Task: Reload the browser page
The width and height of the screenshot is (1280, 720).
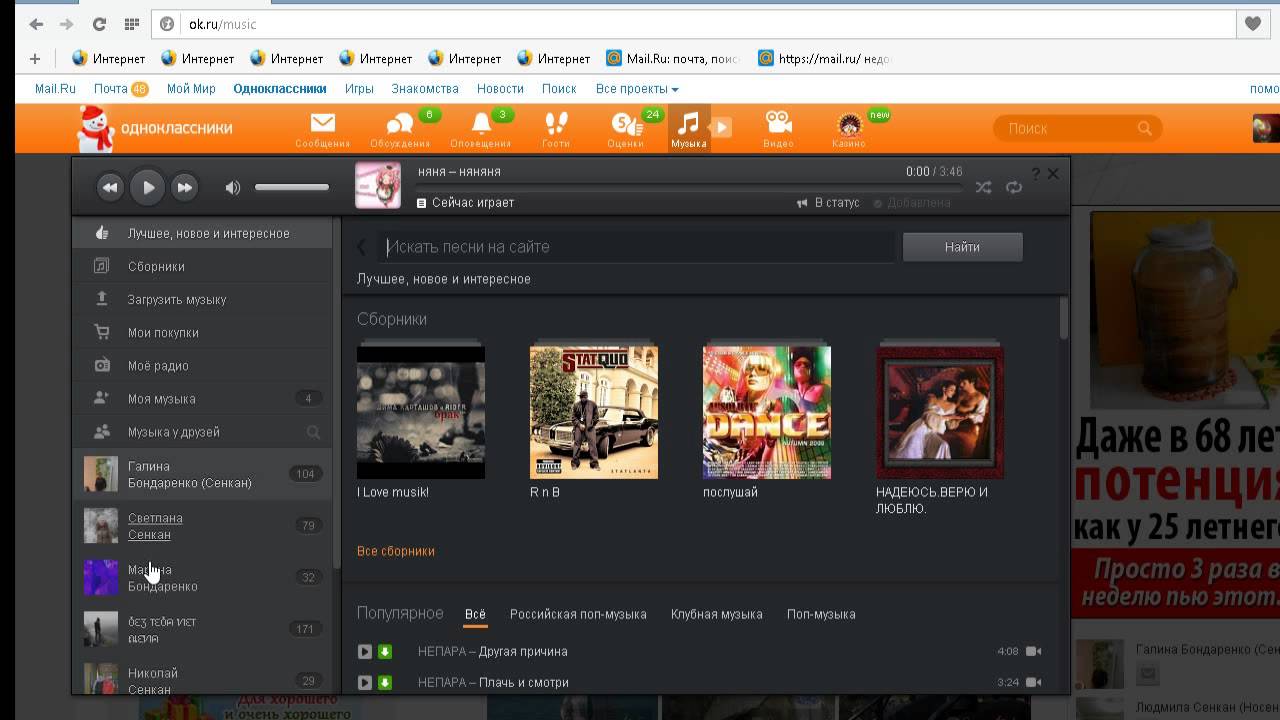Action: (x=99, y=24)
